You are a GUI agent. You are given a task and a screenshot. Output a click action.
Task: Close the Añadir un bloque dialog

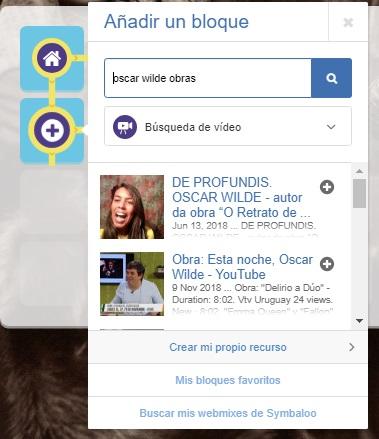pos(348,22)
